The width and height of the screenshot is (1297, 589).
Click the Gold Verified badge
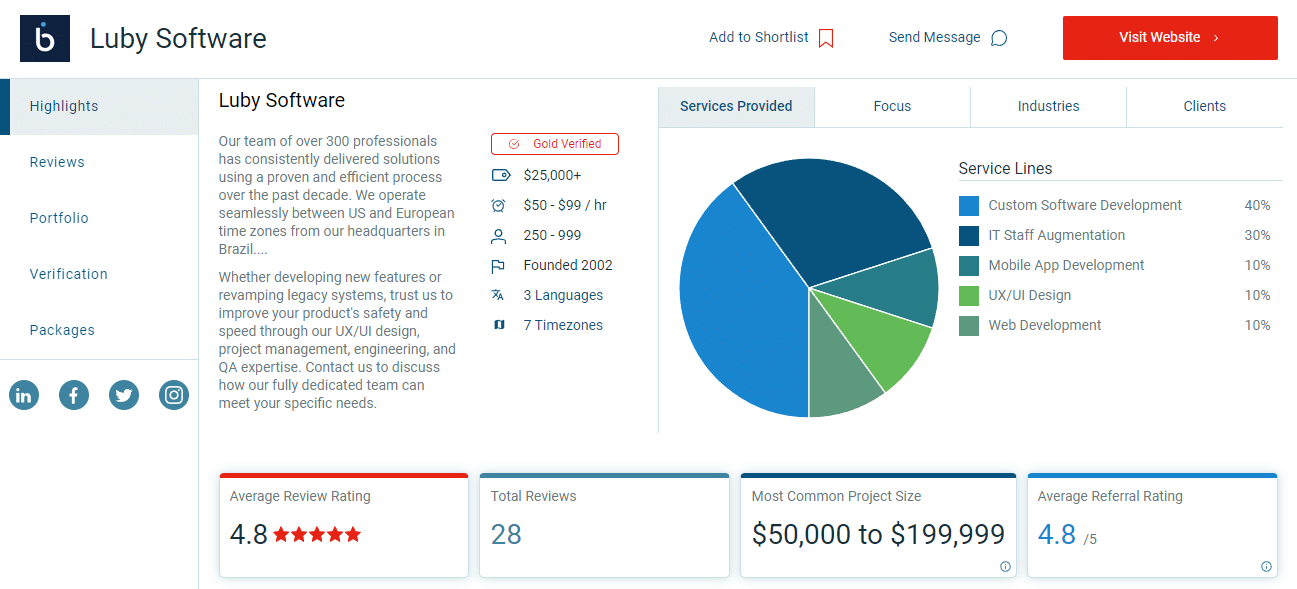(x=555, y=144)
